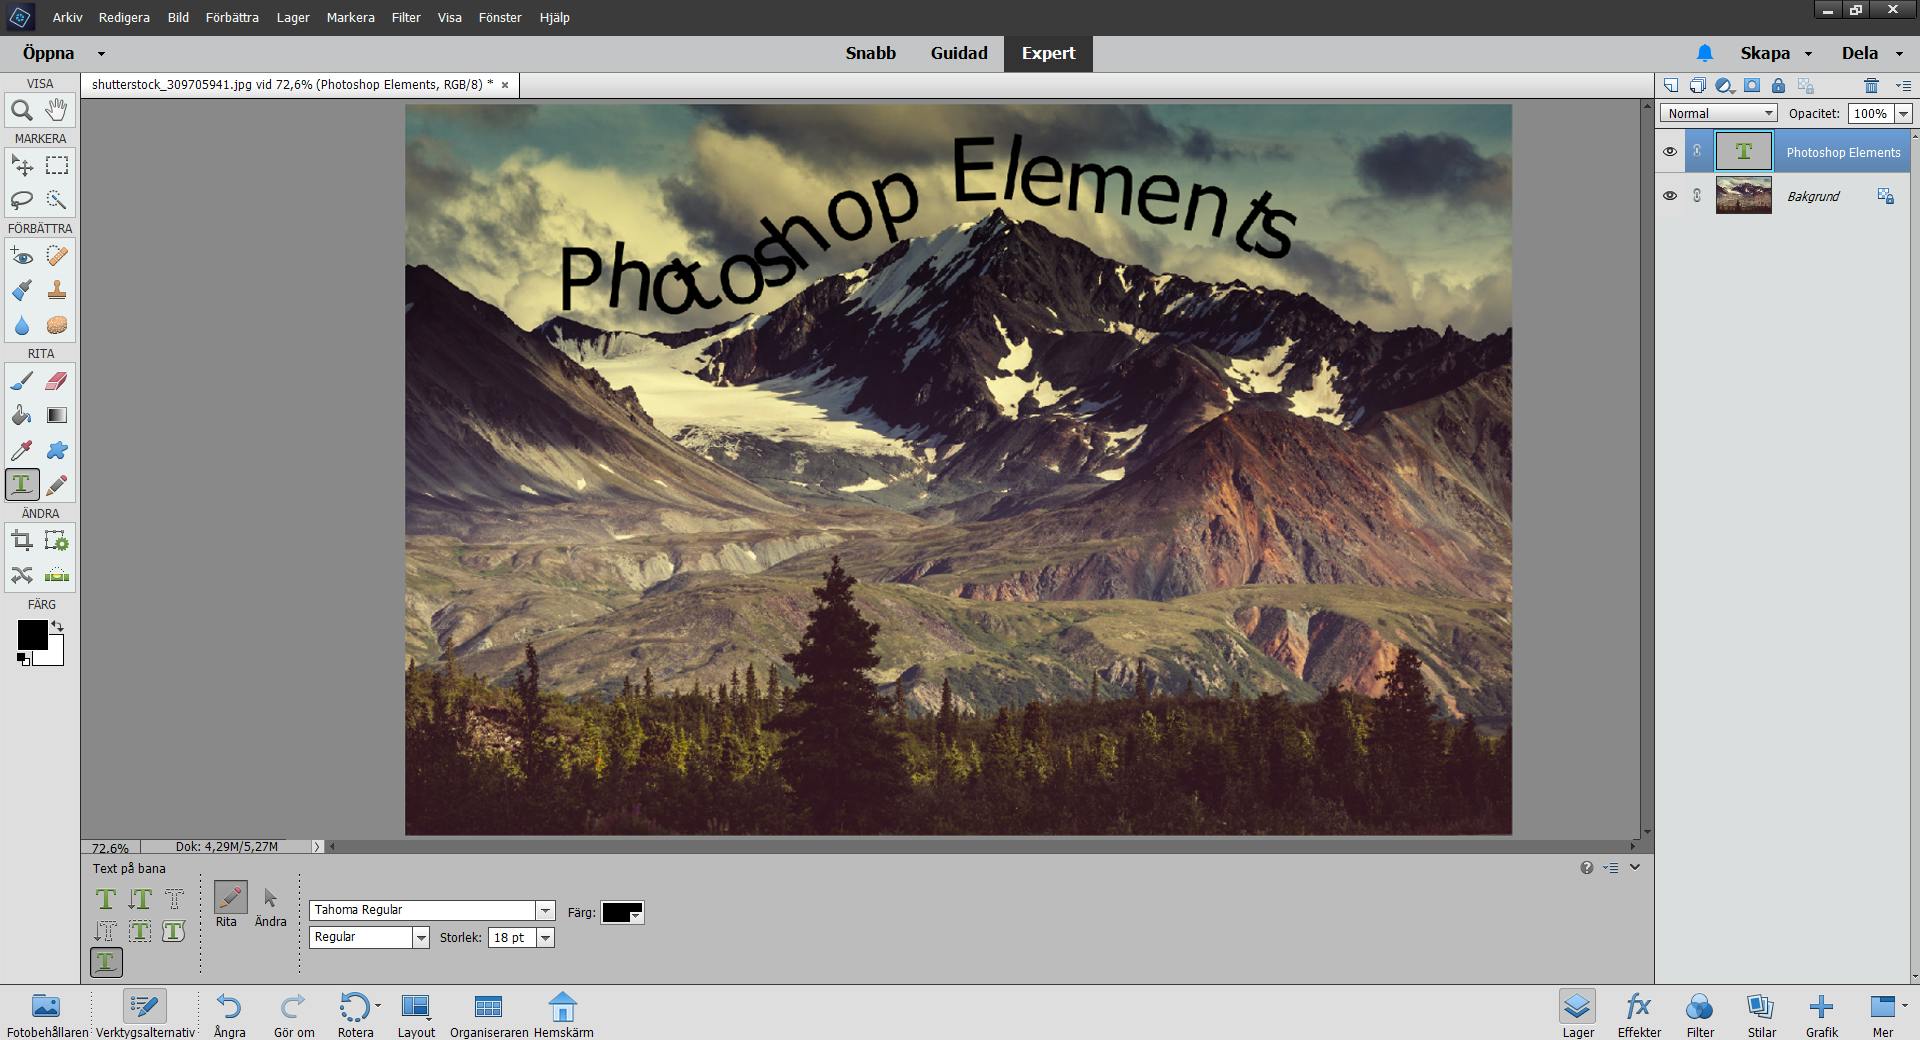This screenshot has width=1920, height=1040.
Task: Open the Normal blend mode dropdown
Action: pos(1718,113)
